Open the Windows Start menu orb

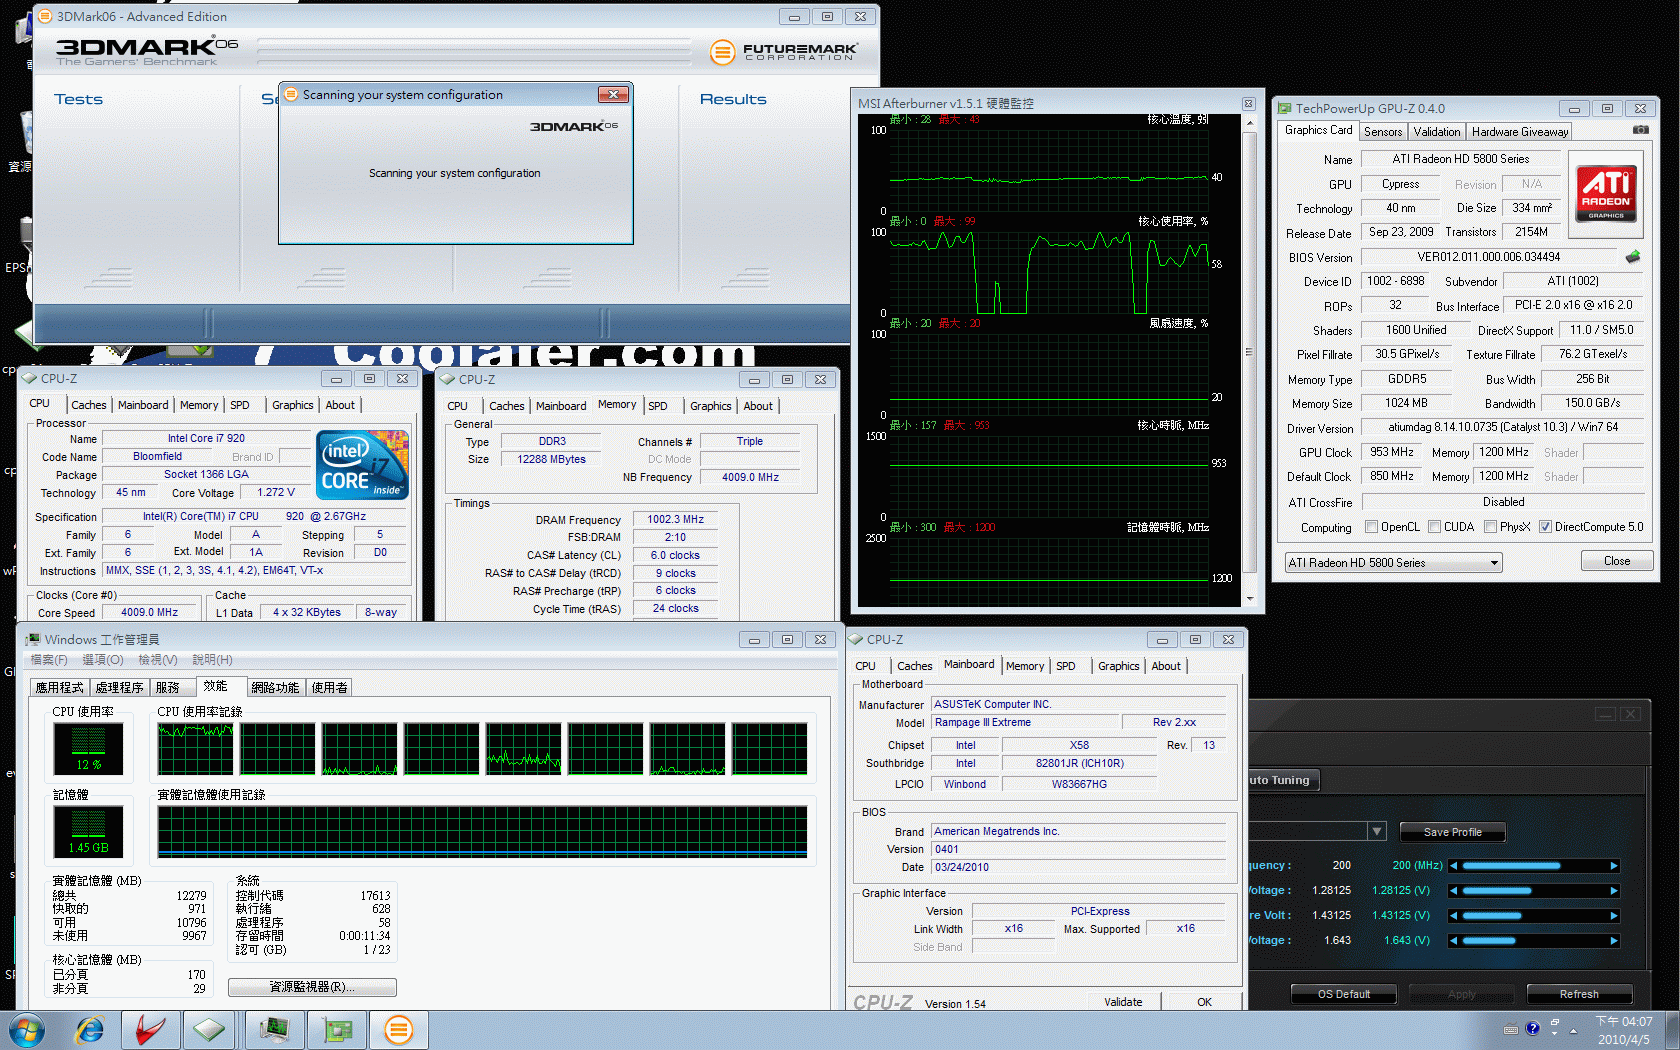pyautogui.click(x=27, y=1030)
